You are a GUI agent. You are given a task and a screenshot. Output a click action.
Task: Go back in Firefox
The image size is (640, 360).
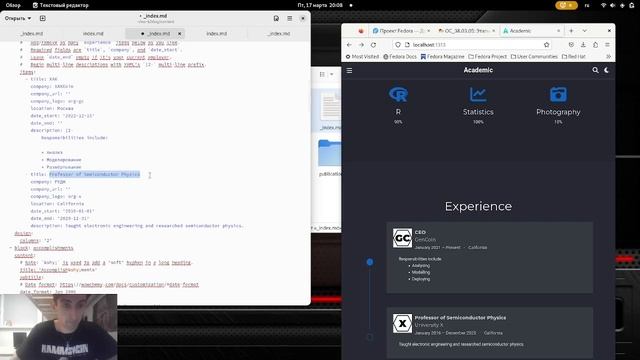[x=349, y=44]
